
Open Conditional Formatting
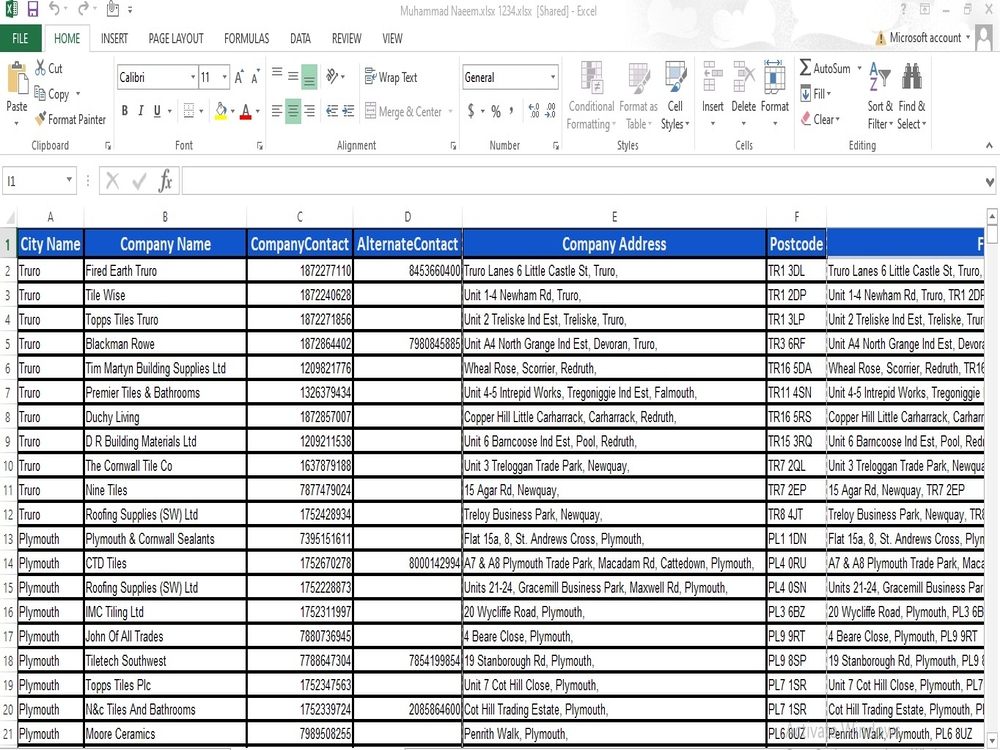click(591, 96)
